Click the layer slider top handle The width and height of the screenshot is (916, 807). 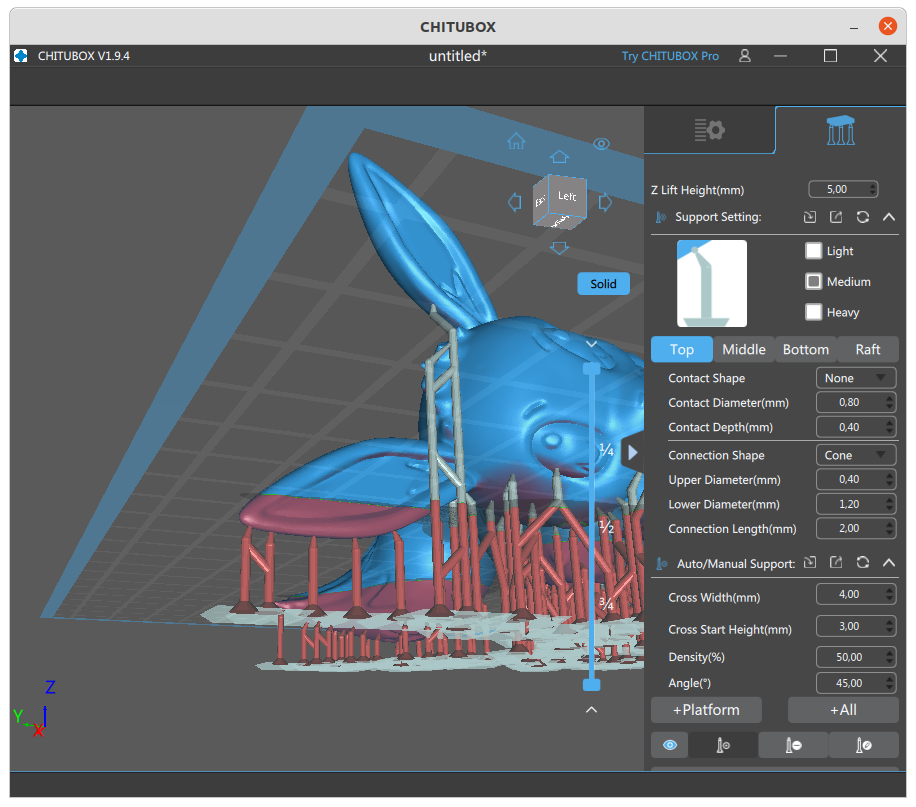[x=591, y=368]
